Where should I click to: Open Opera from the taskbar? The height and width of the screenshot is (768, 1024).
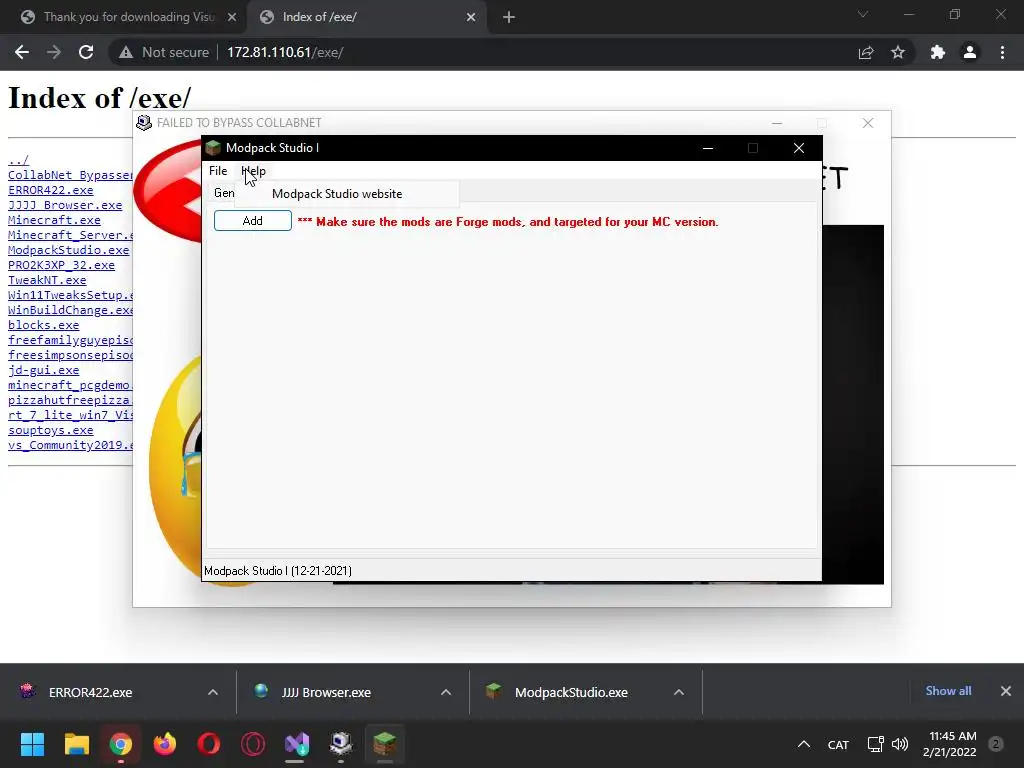point(209,744)
